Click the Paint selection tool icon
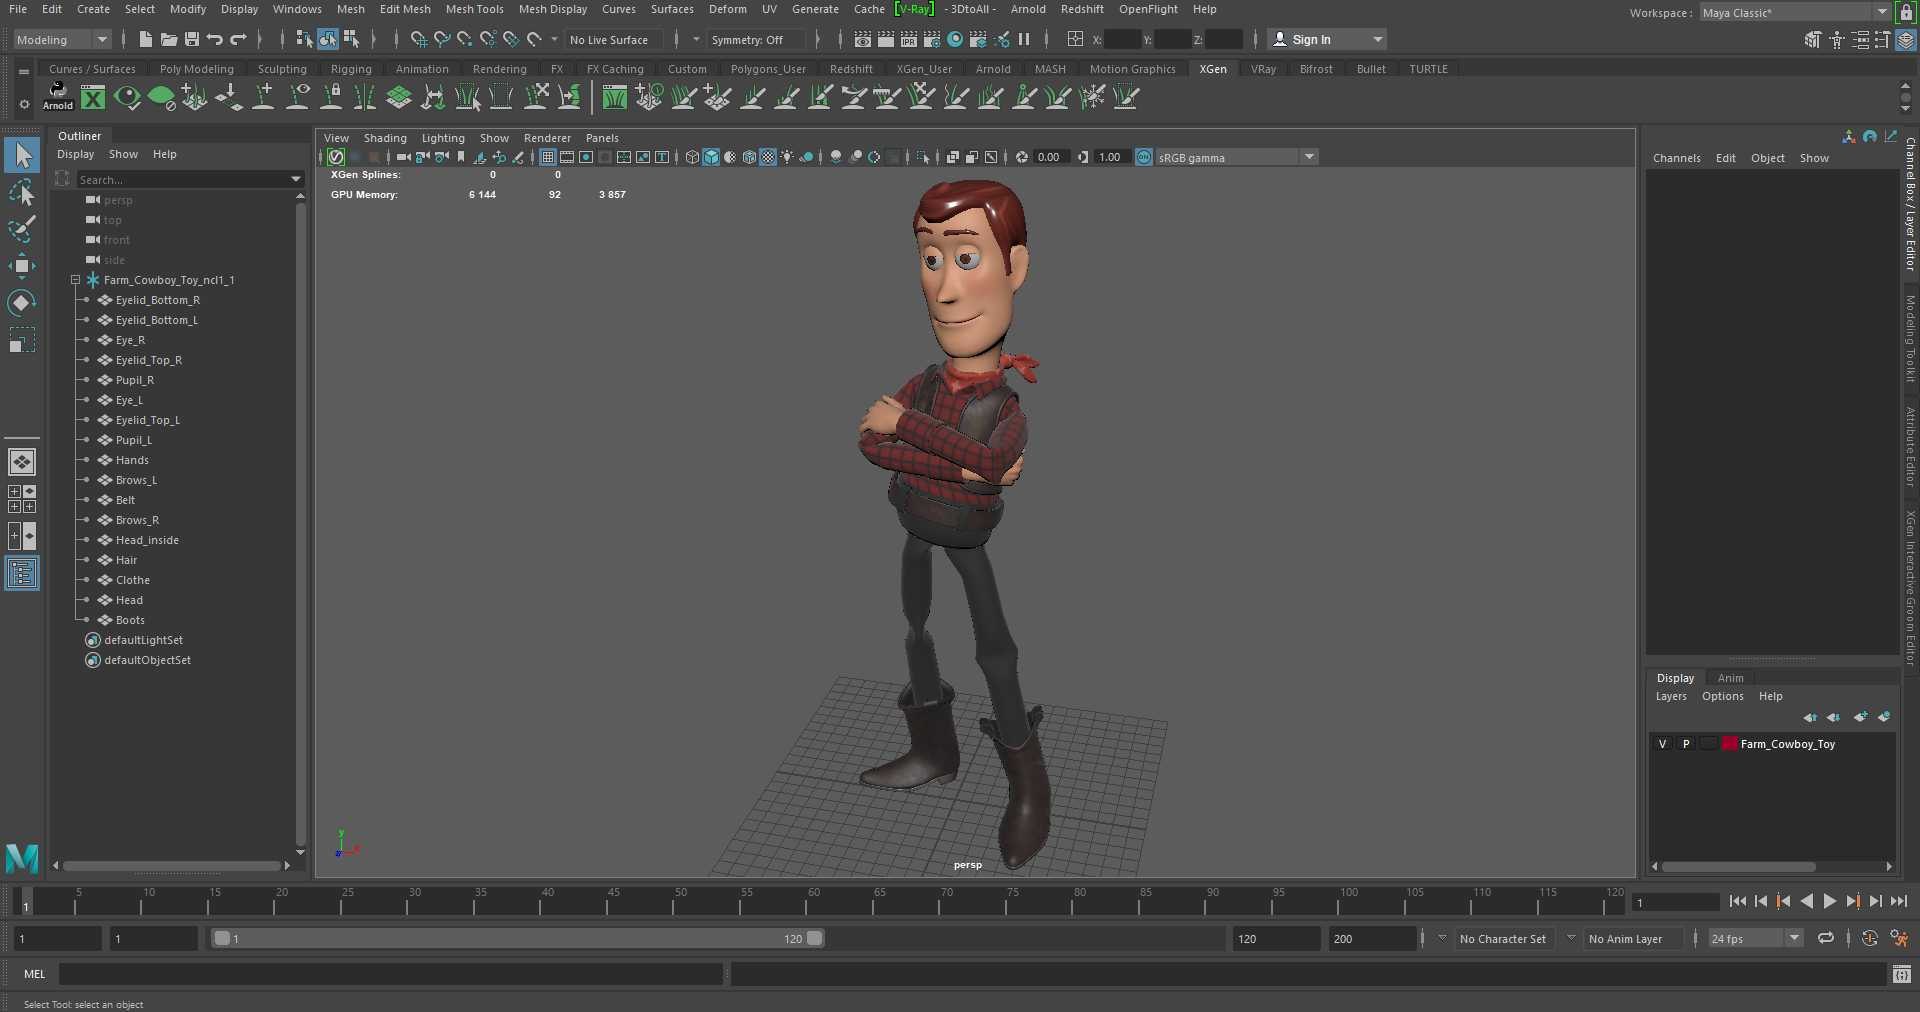 [x=21, y=229]
